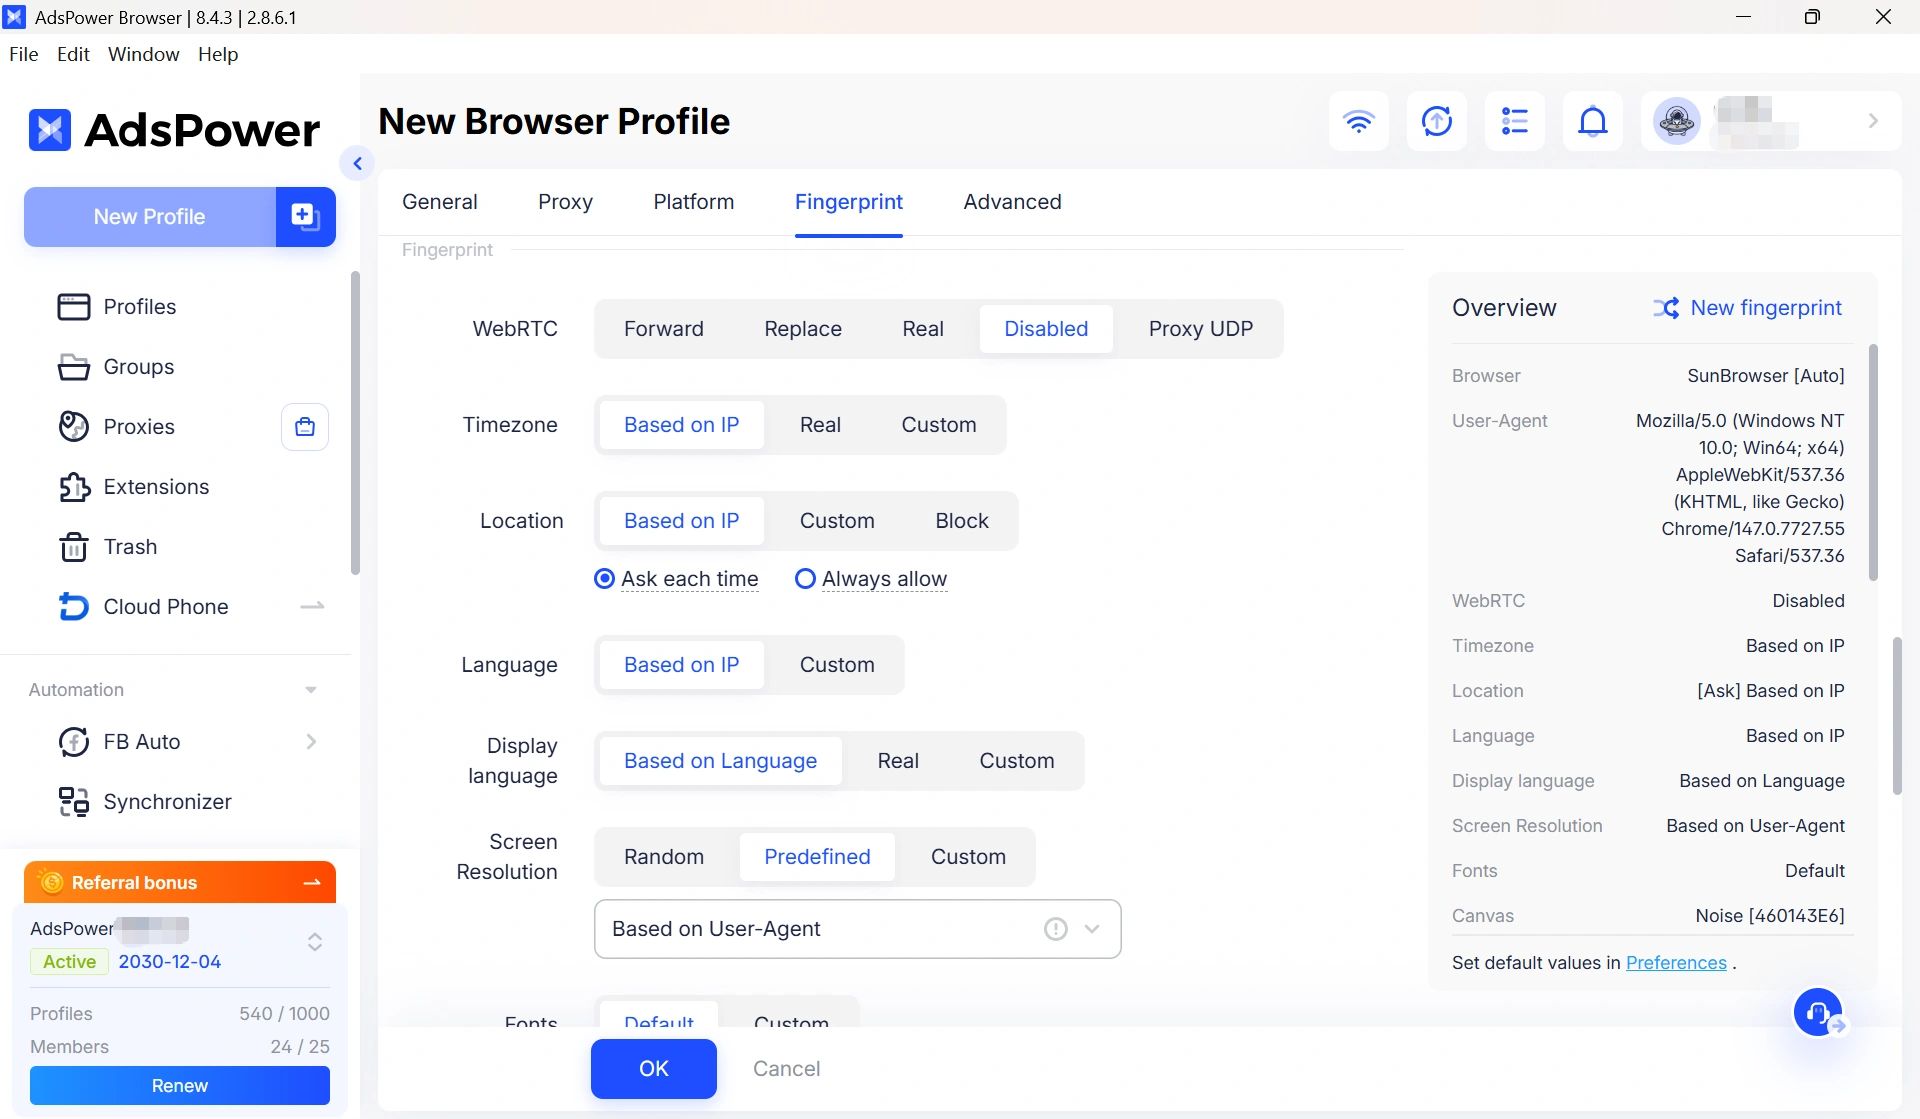Open the Preferences link
The height and width of the screenshot is (1119, 1920).
tap(1676, 963)
